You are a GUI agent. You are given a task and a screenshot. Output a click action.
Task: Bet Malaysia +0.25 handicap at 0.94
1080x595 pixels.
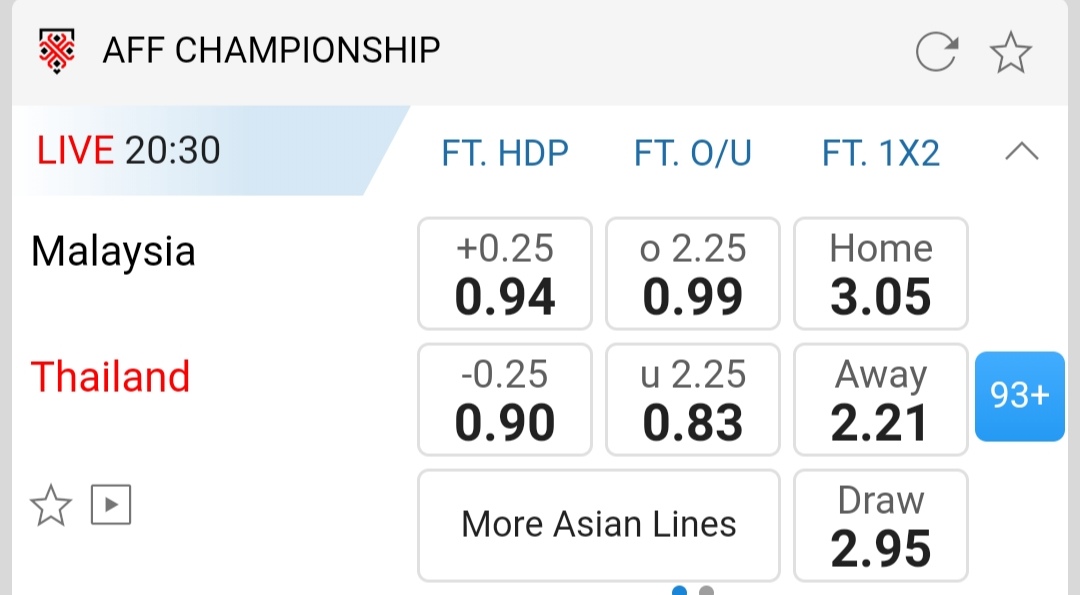click(x=505, y=273)
